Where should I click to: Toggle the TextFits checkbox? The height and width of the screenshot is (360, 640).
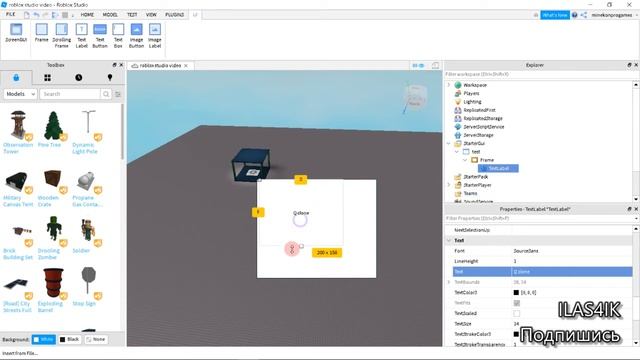pos(516,303)
